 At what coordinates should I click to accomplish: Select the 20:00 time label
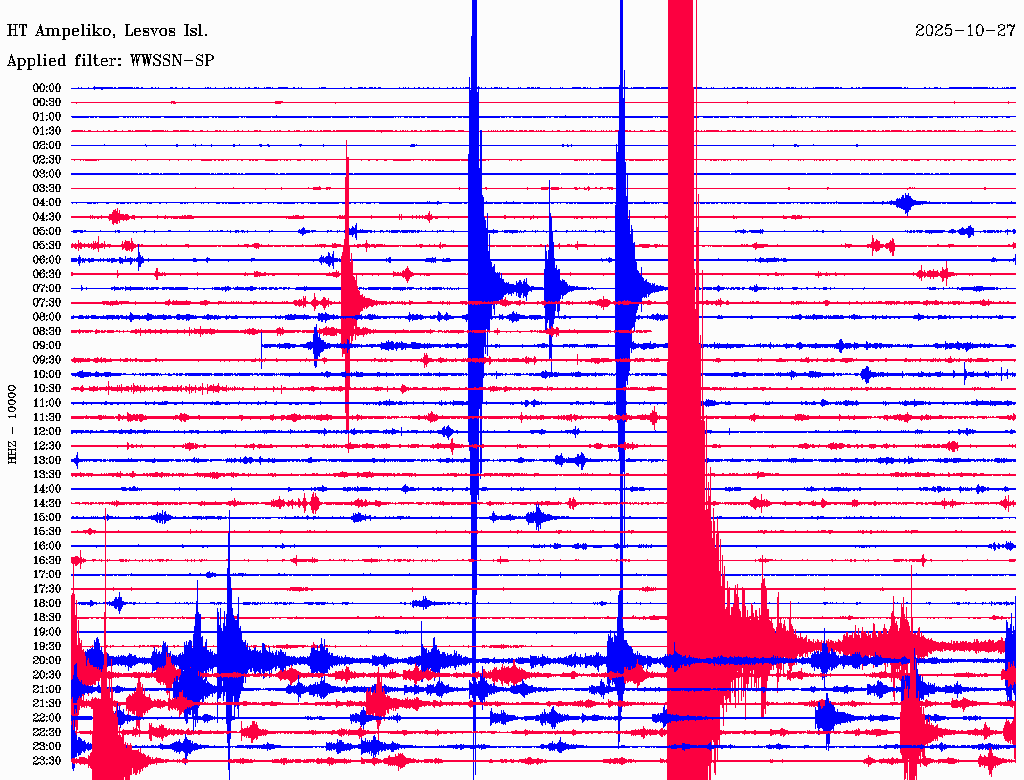(47, 660)
